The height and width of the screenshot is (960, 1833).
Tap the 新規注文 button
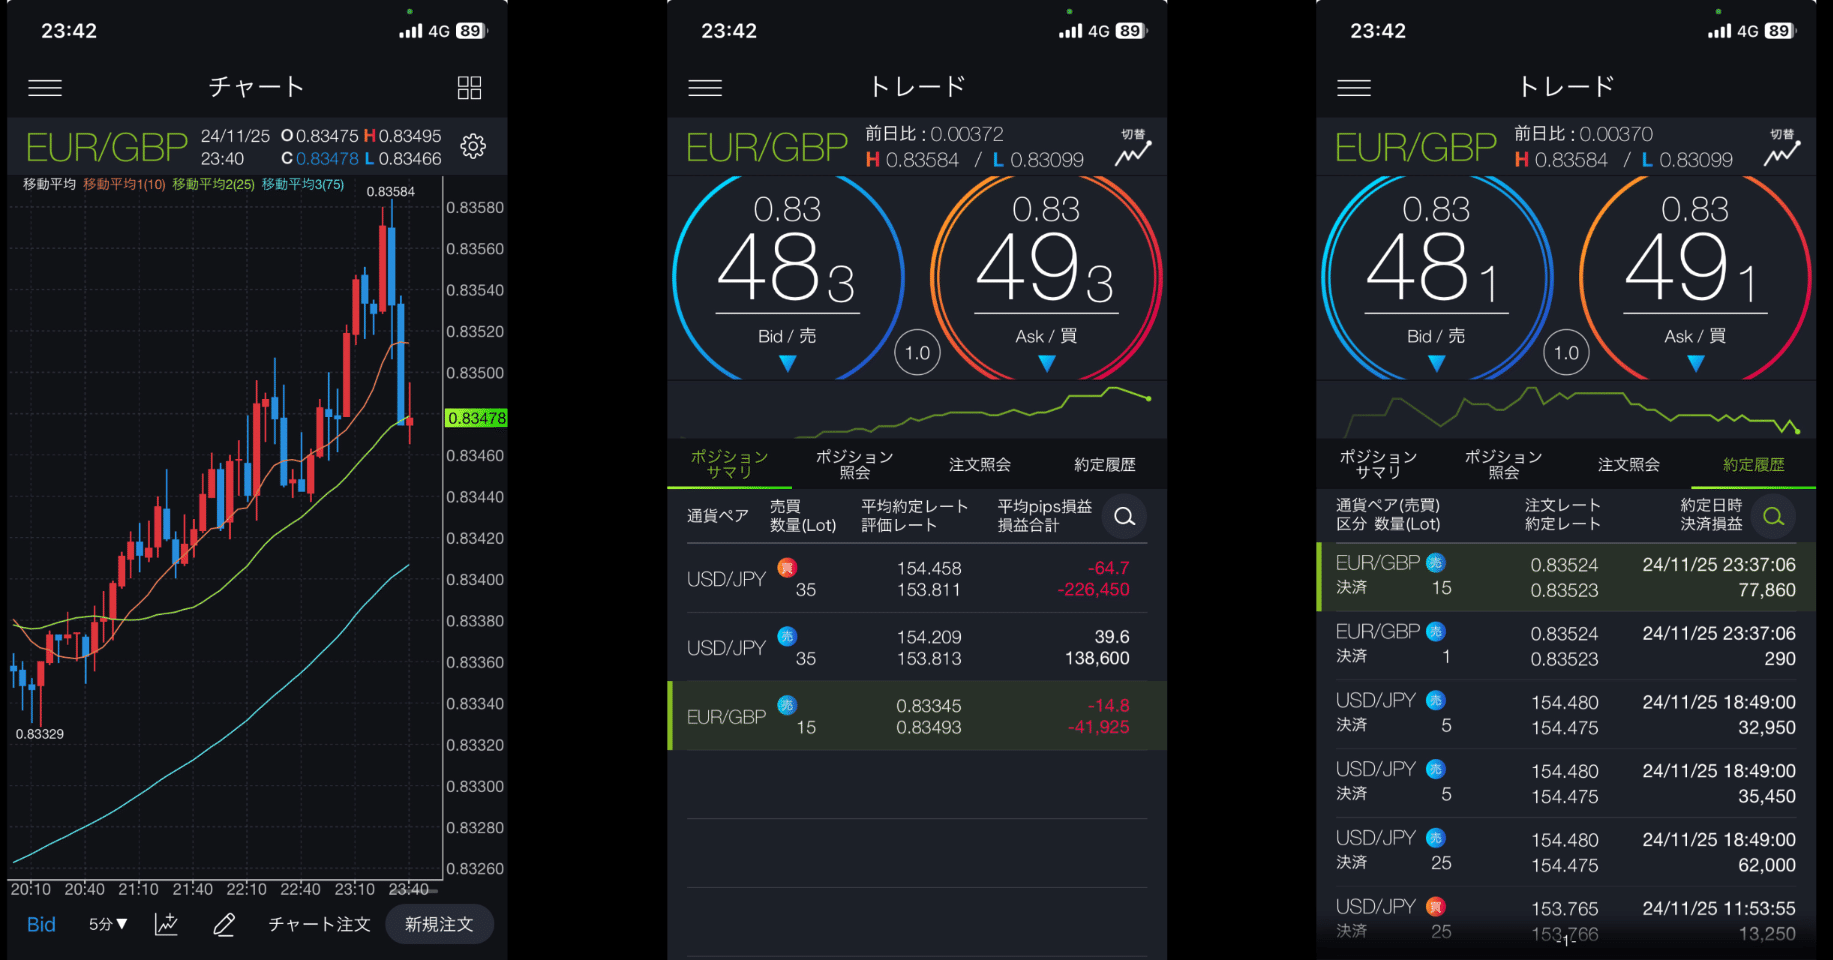pos(439,924)
